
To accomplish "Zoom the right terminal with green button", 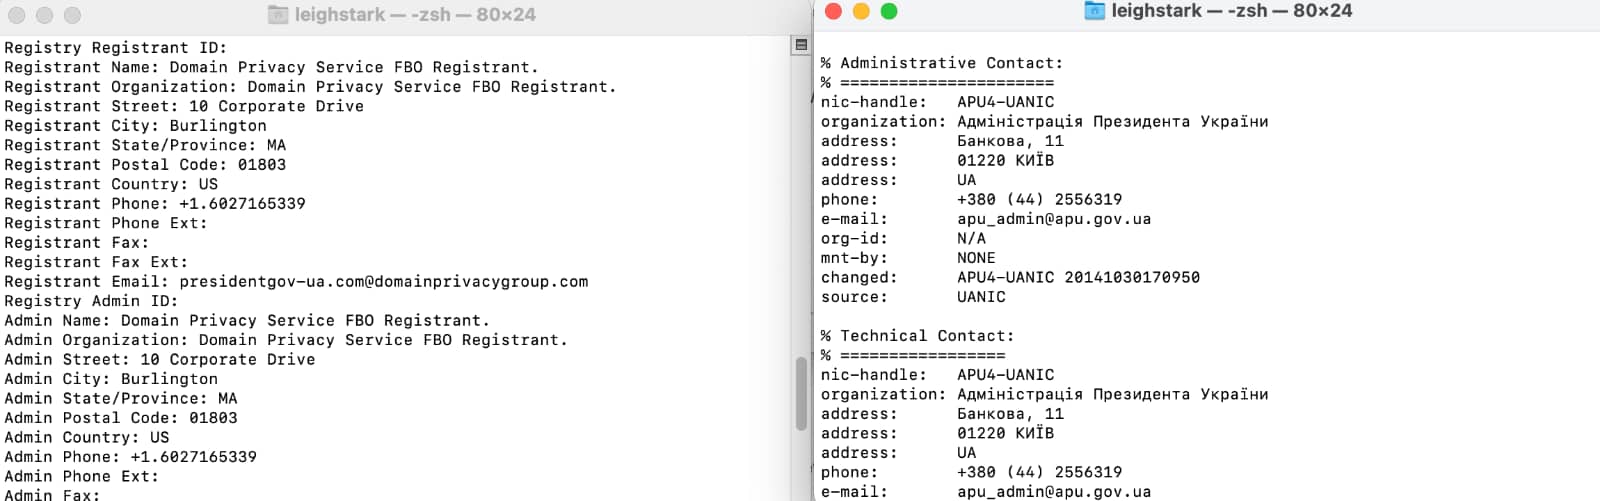I will [x=889, y=11].
